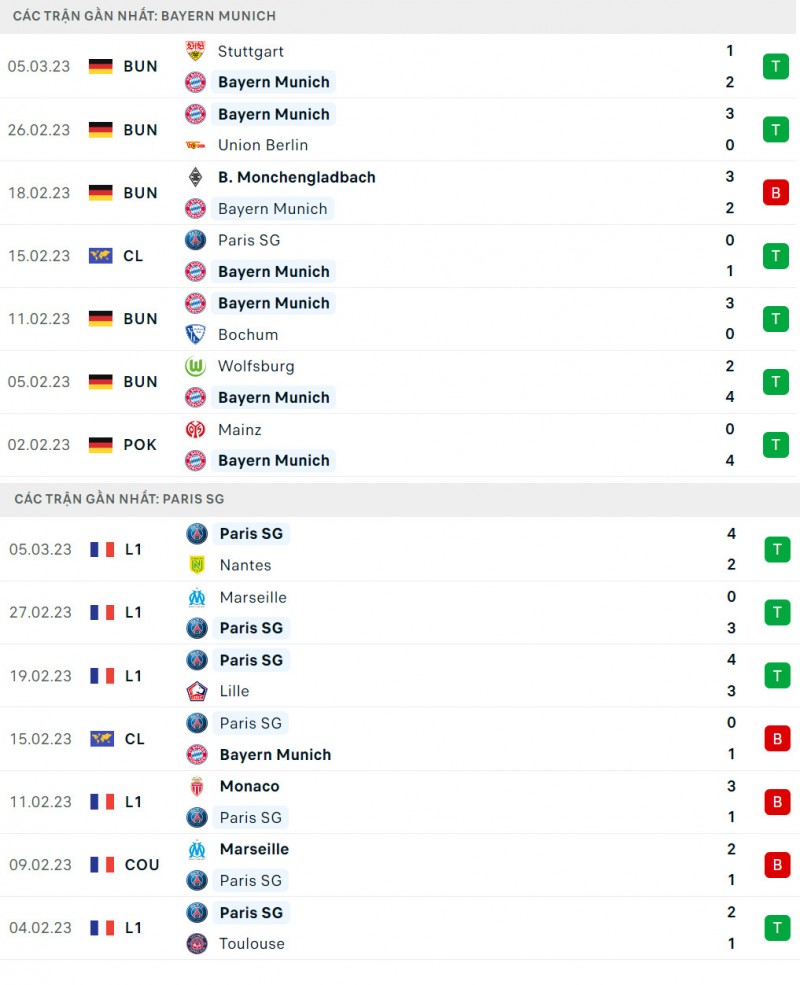Click the Nantes club logo
The image size is (800, 985).
[x=197, y=565]
